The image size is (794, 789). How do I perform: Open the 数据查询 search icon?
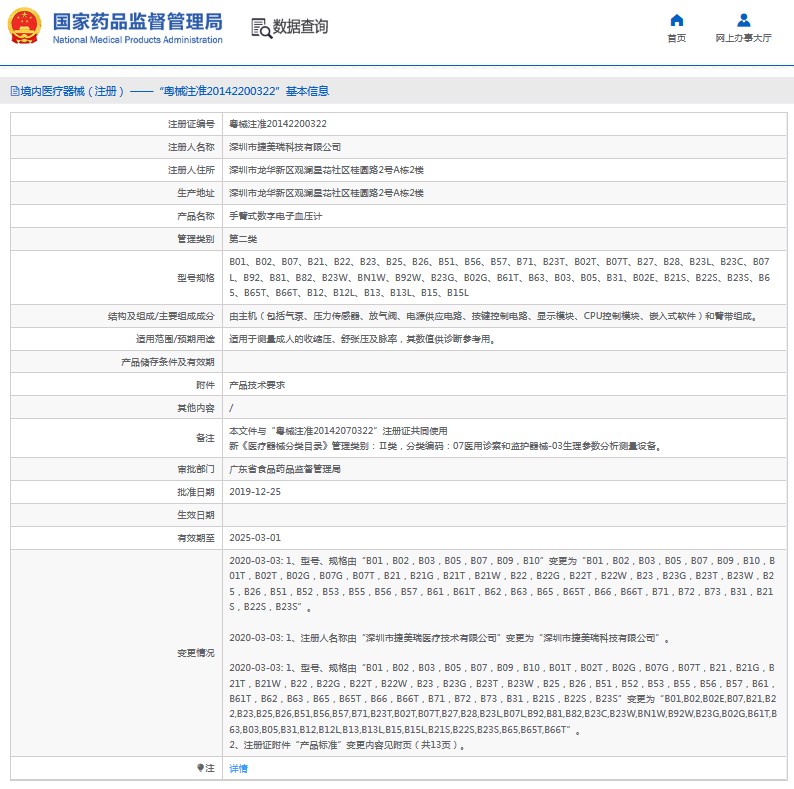pos(261,28)
